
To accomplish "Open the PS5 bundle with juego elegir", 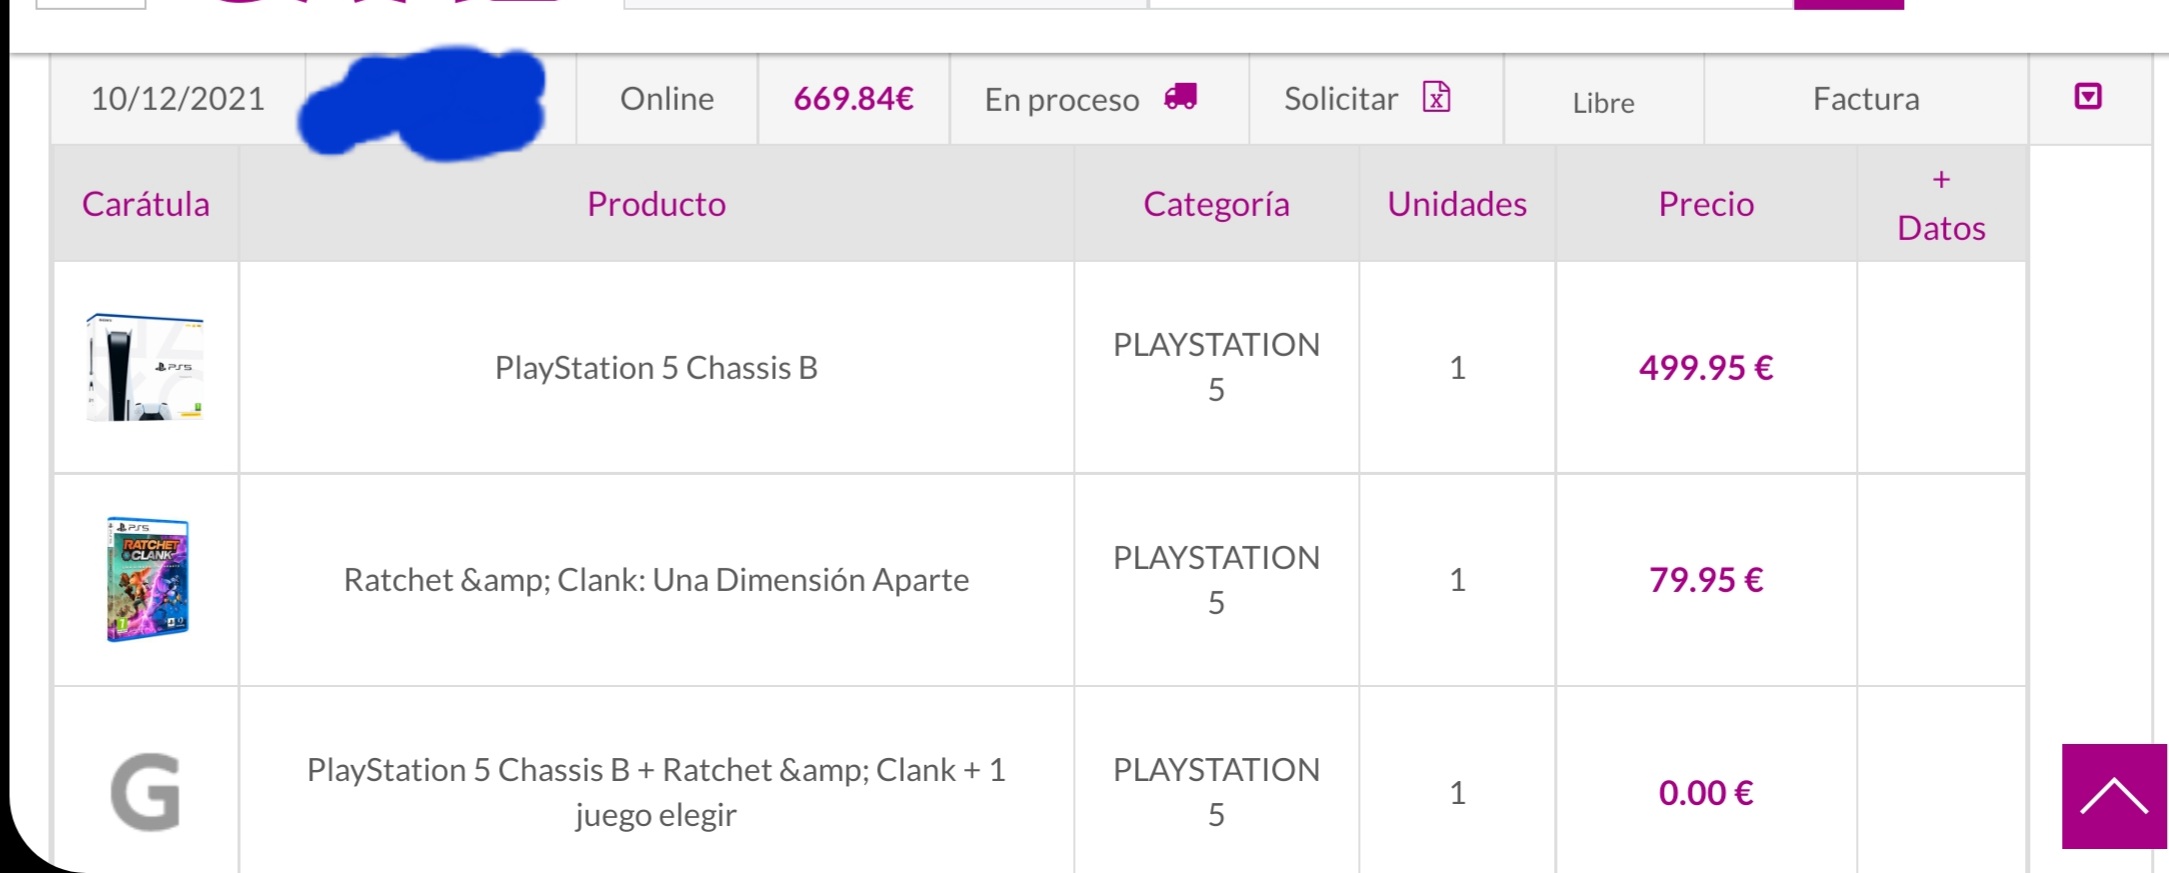I will click(x=656, y=792).
